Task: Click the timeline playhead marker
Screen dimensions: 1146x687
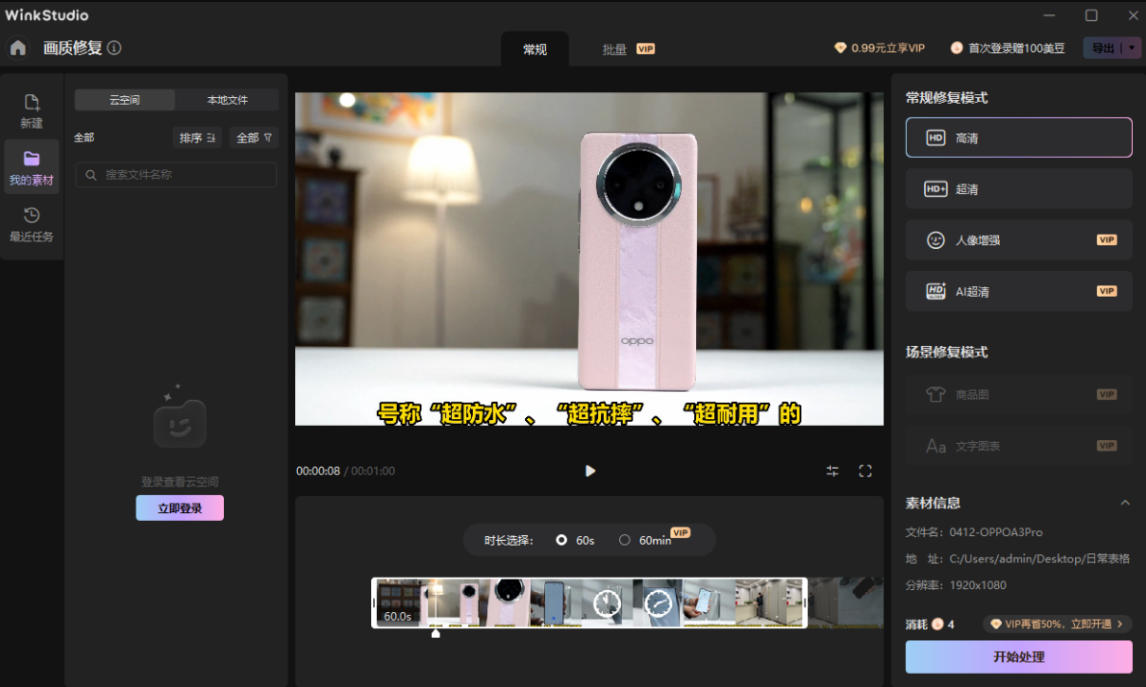Action: pos(435,632)
